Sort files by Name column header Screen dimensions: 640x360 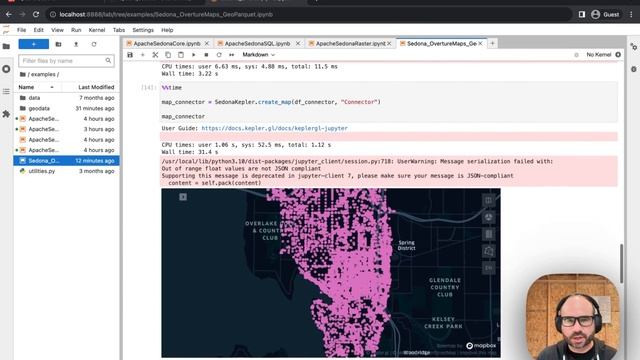[37, 87]
